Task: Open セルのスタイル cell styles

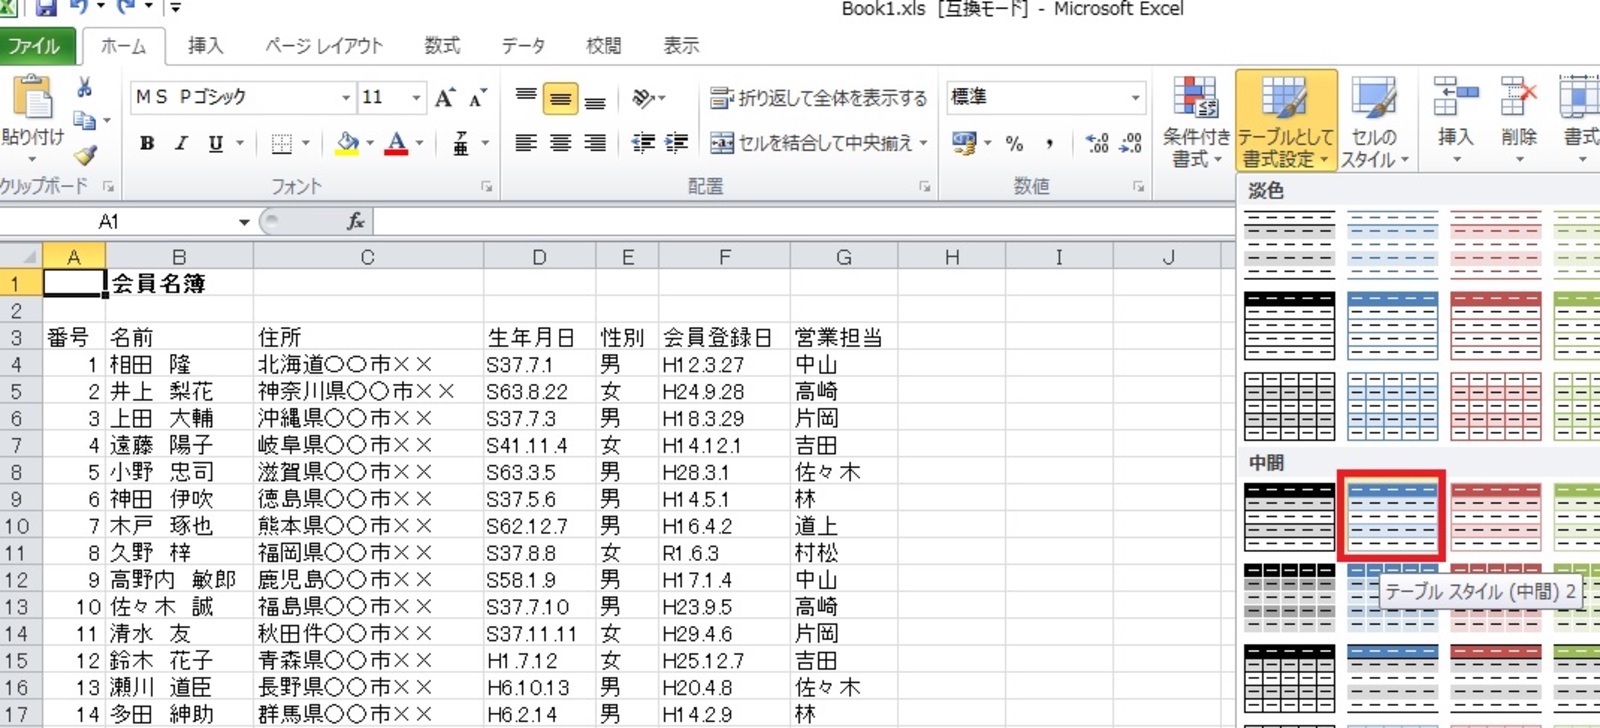Action: pos(1375,121)
